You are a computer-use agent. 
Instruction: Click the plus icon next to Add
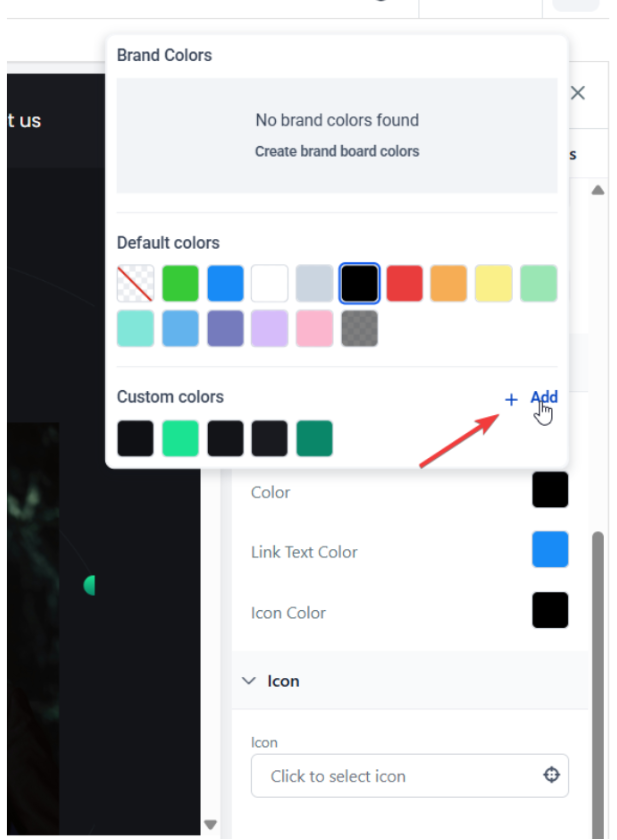(511, 400)
